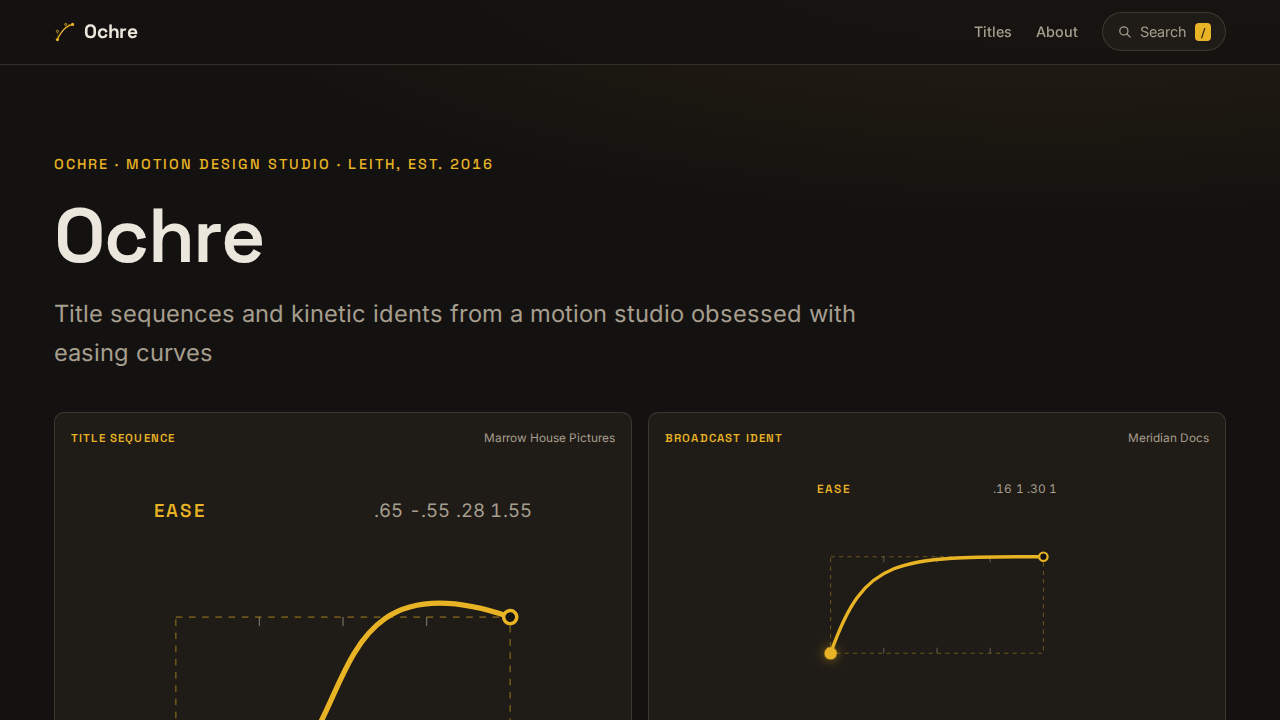Select the filled start point of Meridian Docs curve

point(830,653)
